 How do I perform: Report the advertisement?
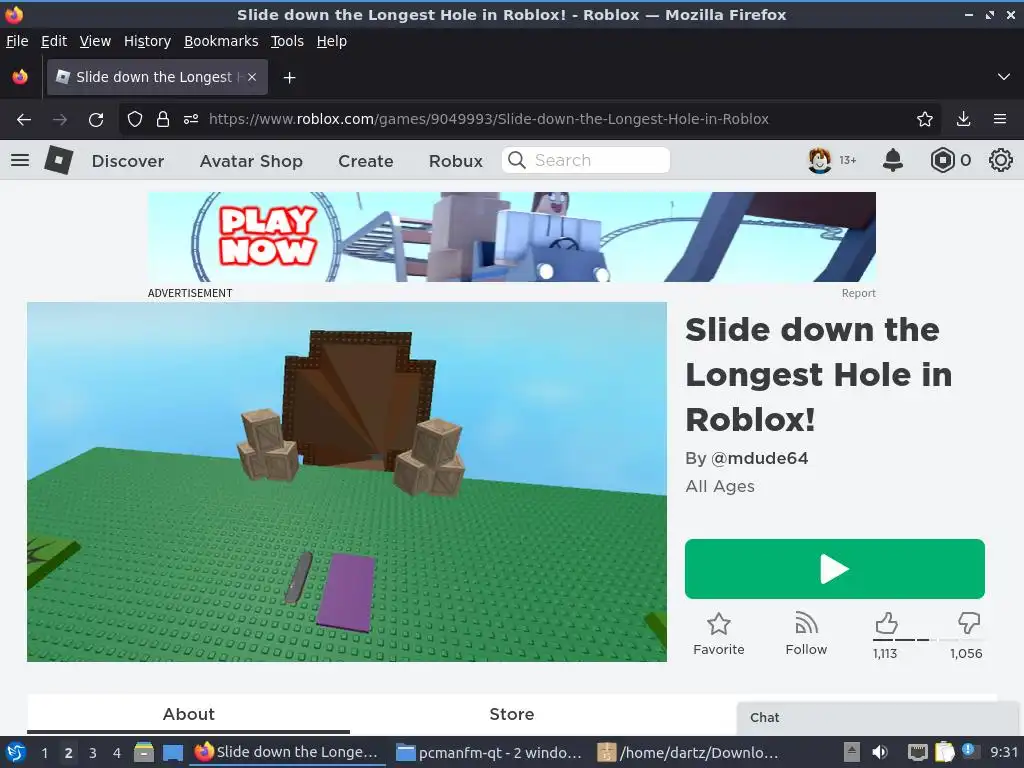(x=858, y=293)
